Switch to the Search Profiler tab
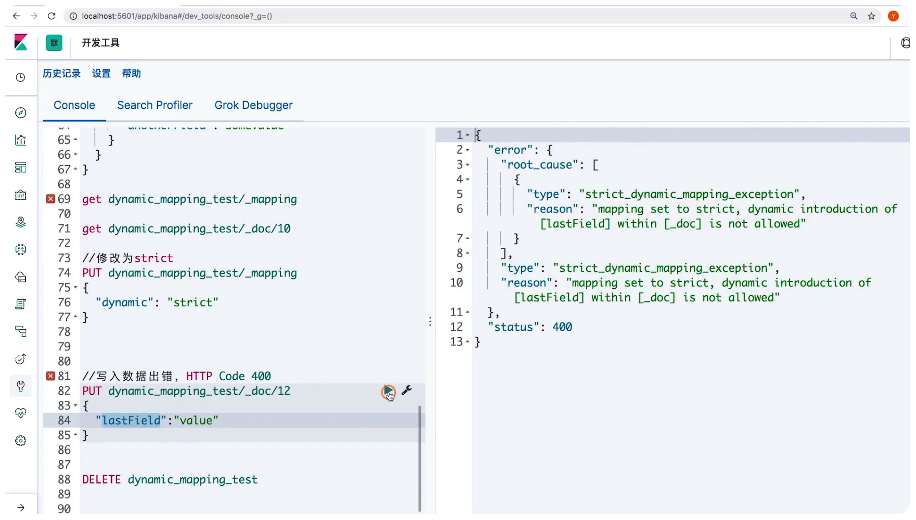The height and width of the screenshot is (520, 916). coord(155,105)
